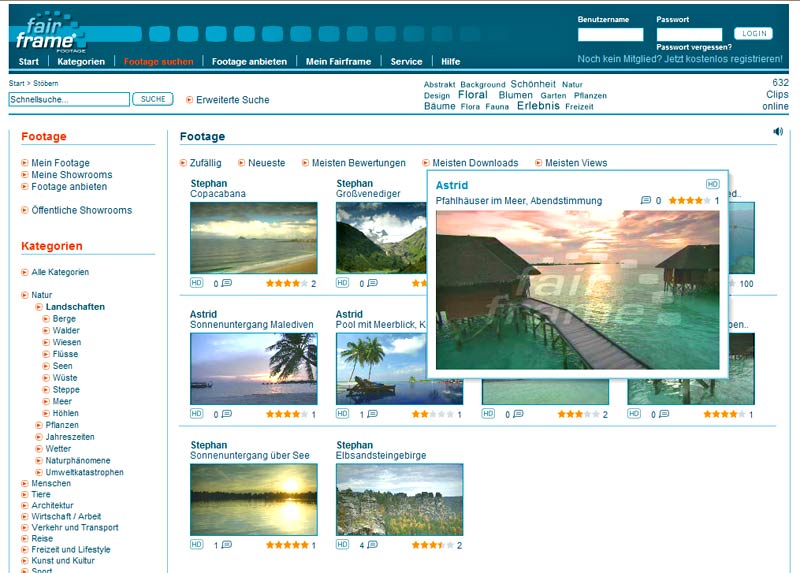Click the Schnellsuche input field

click(x=69, y=100)
